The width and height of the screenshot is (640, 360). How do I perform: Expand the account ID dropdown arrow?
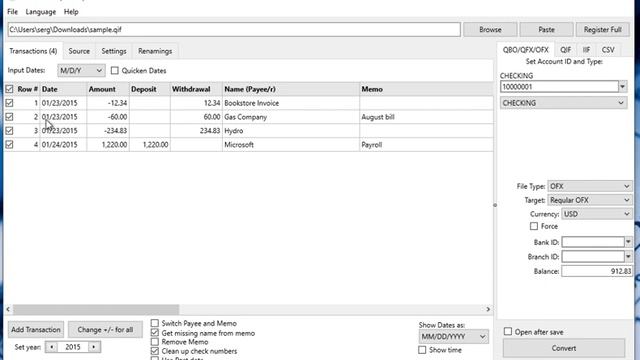pos(622,87)
